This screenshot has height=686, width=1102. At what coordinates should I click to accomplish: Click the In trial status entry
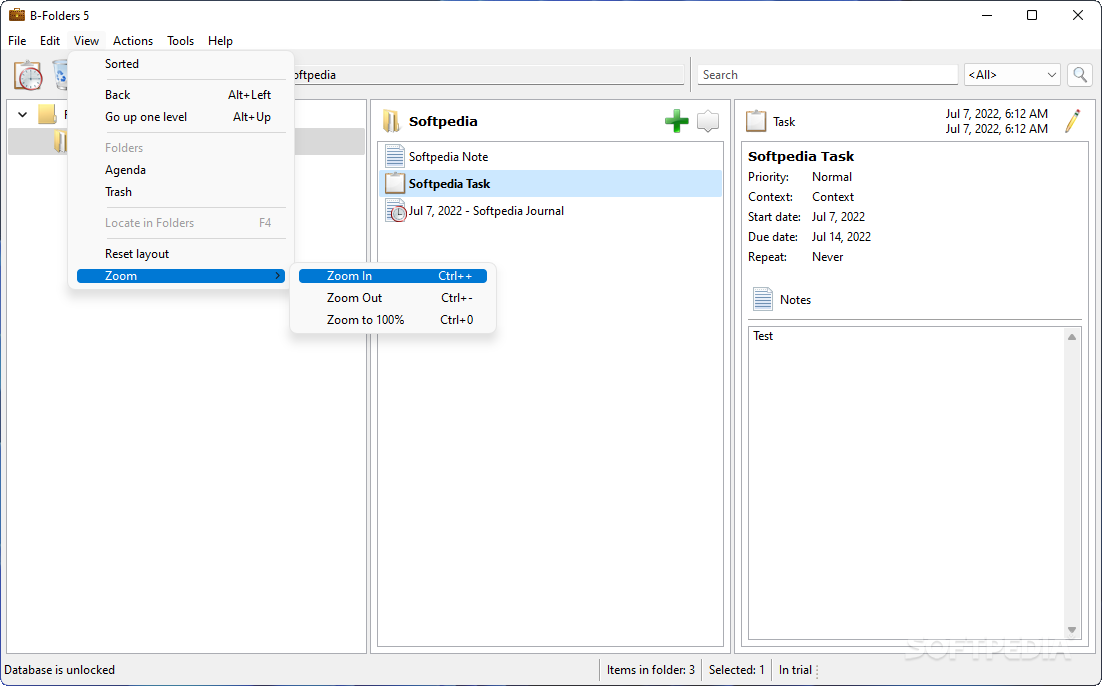pyautogui.click(x=795, y=670)
